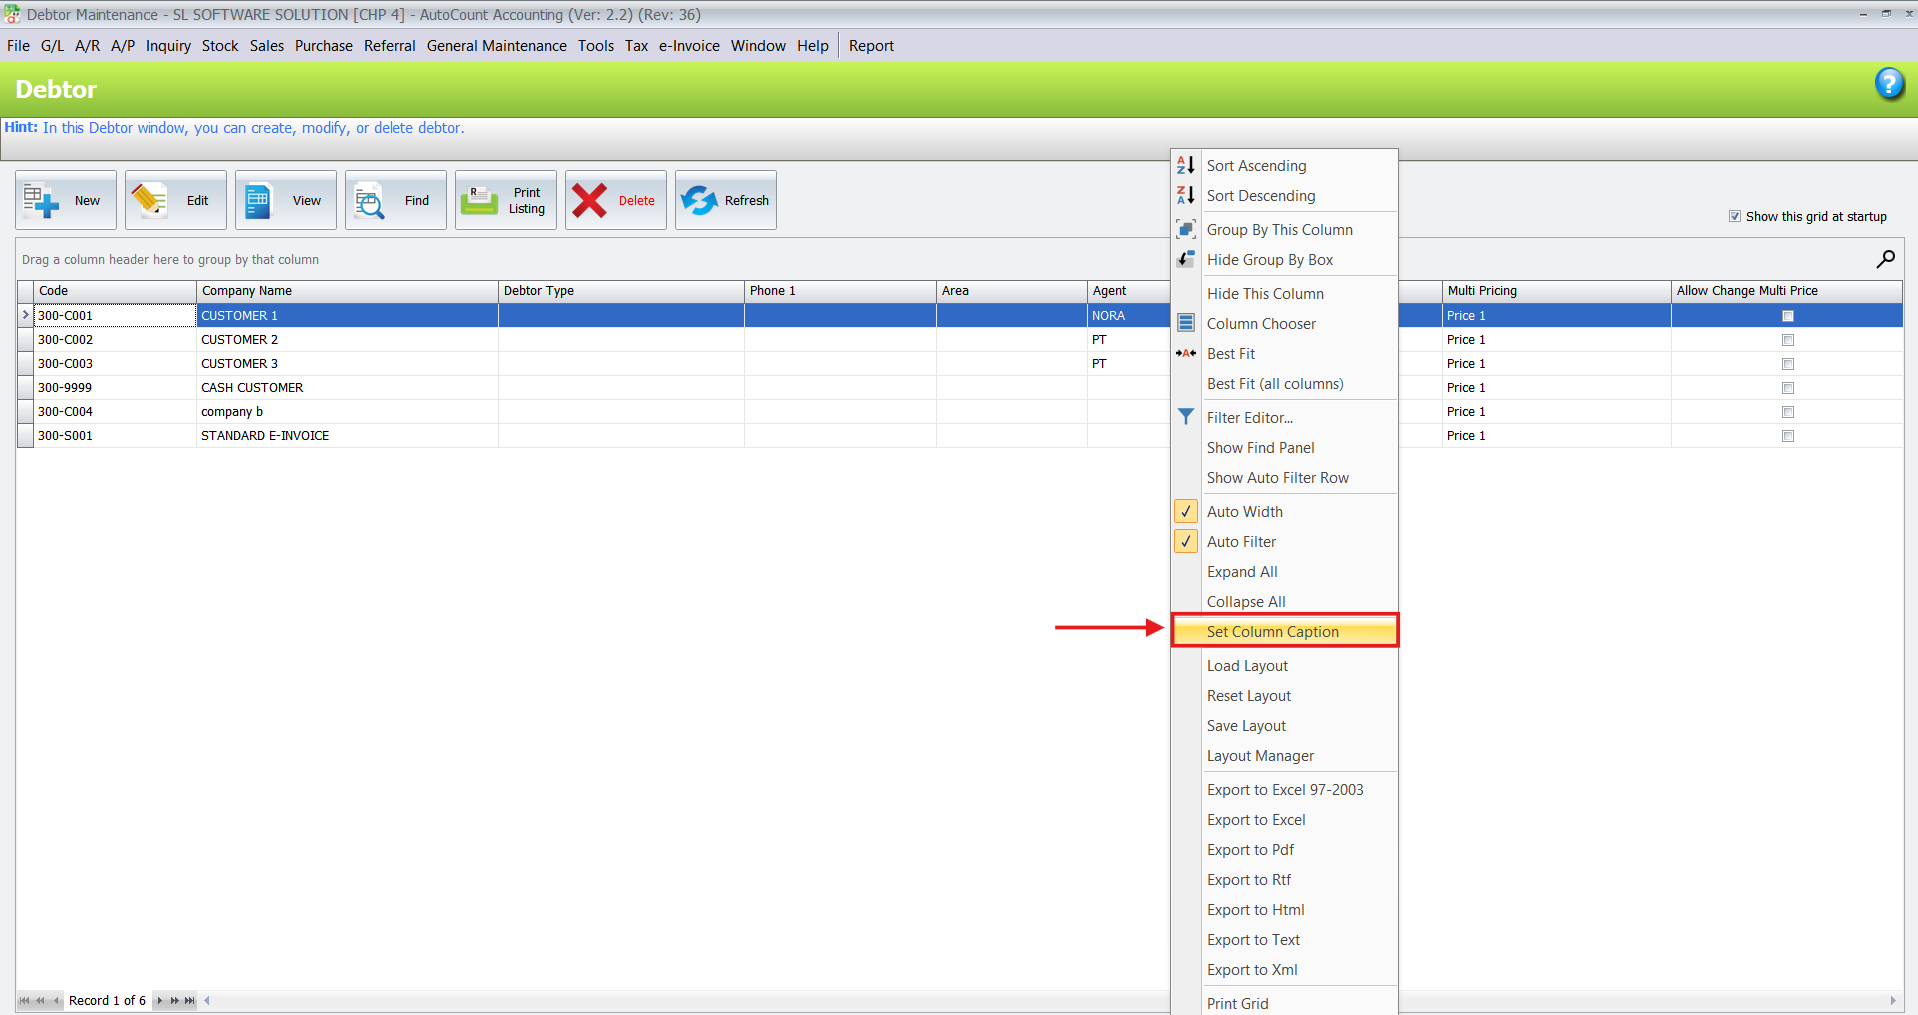
Task: Choose Export to Excel in context menu
Action: click(1256, 820)
